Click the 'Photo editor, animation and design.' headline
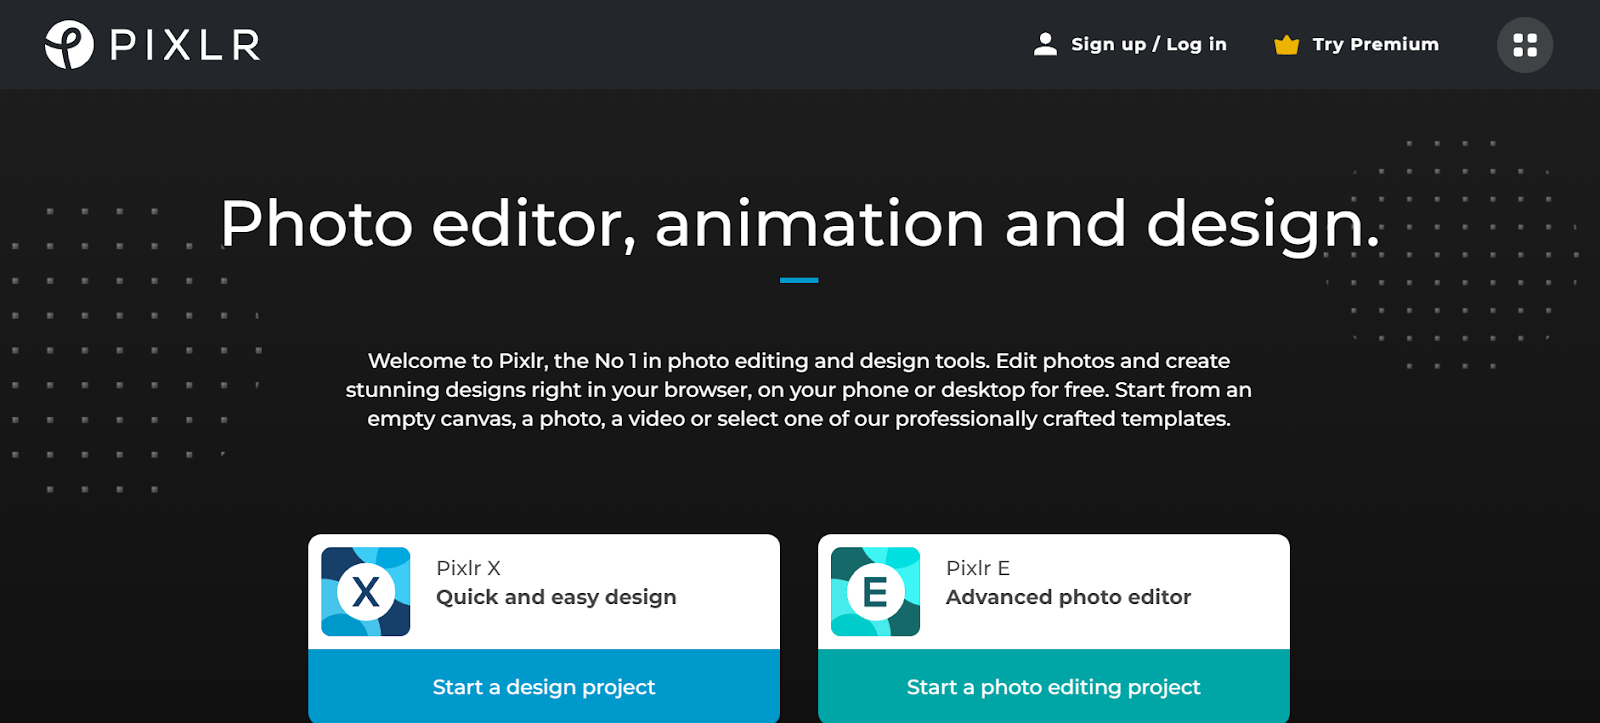Screen dimensions: 1600x723 [x=799, y=223]
